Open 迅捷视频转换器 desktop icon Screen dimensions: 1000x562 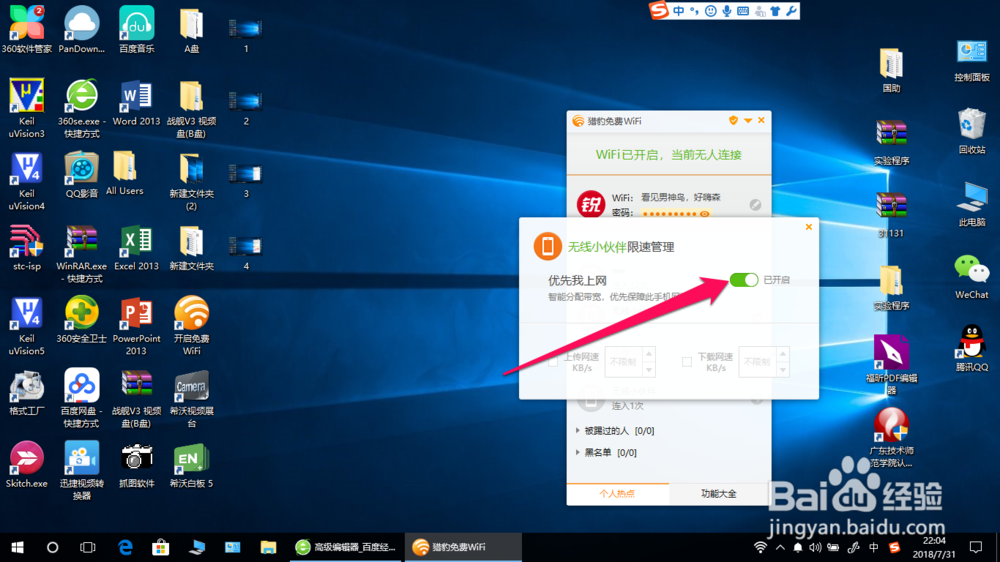(82, 471)
